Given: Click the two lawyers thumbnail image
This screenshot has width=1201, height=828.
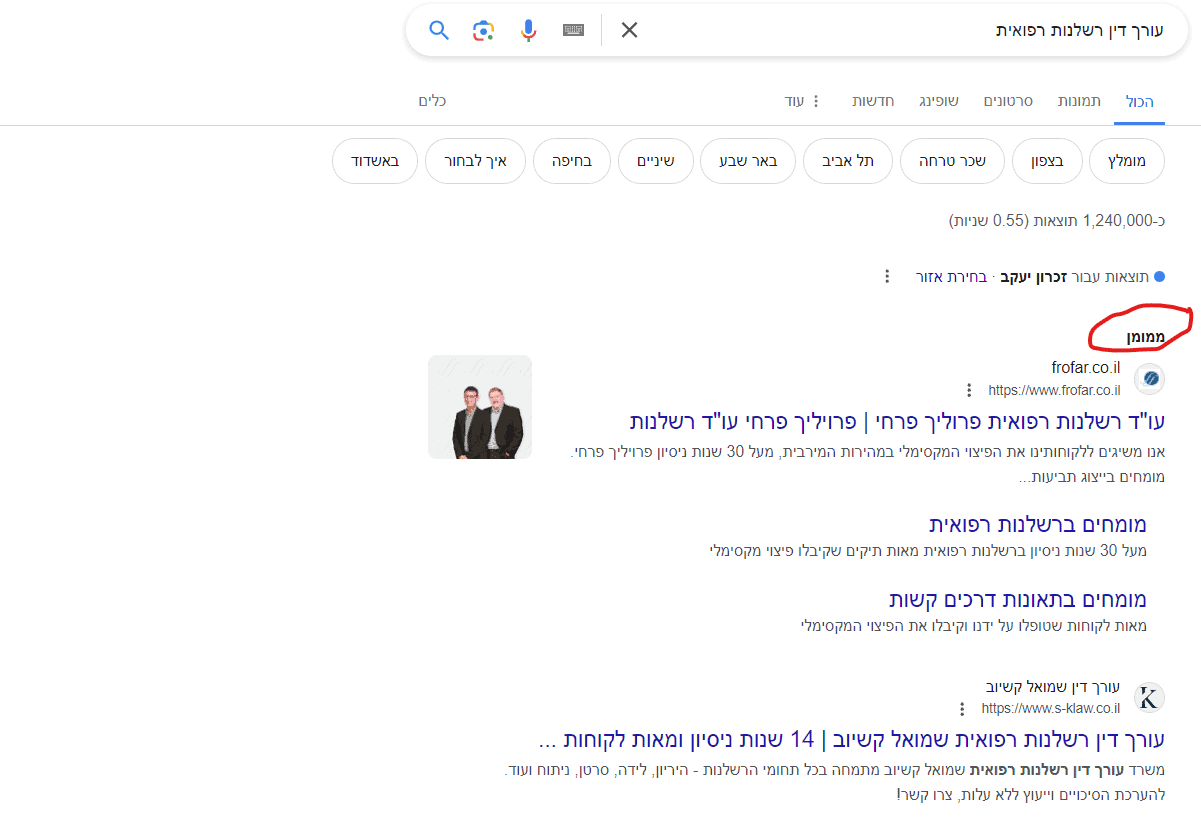Looking at the screenshot, I should tap(480, 407).
